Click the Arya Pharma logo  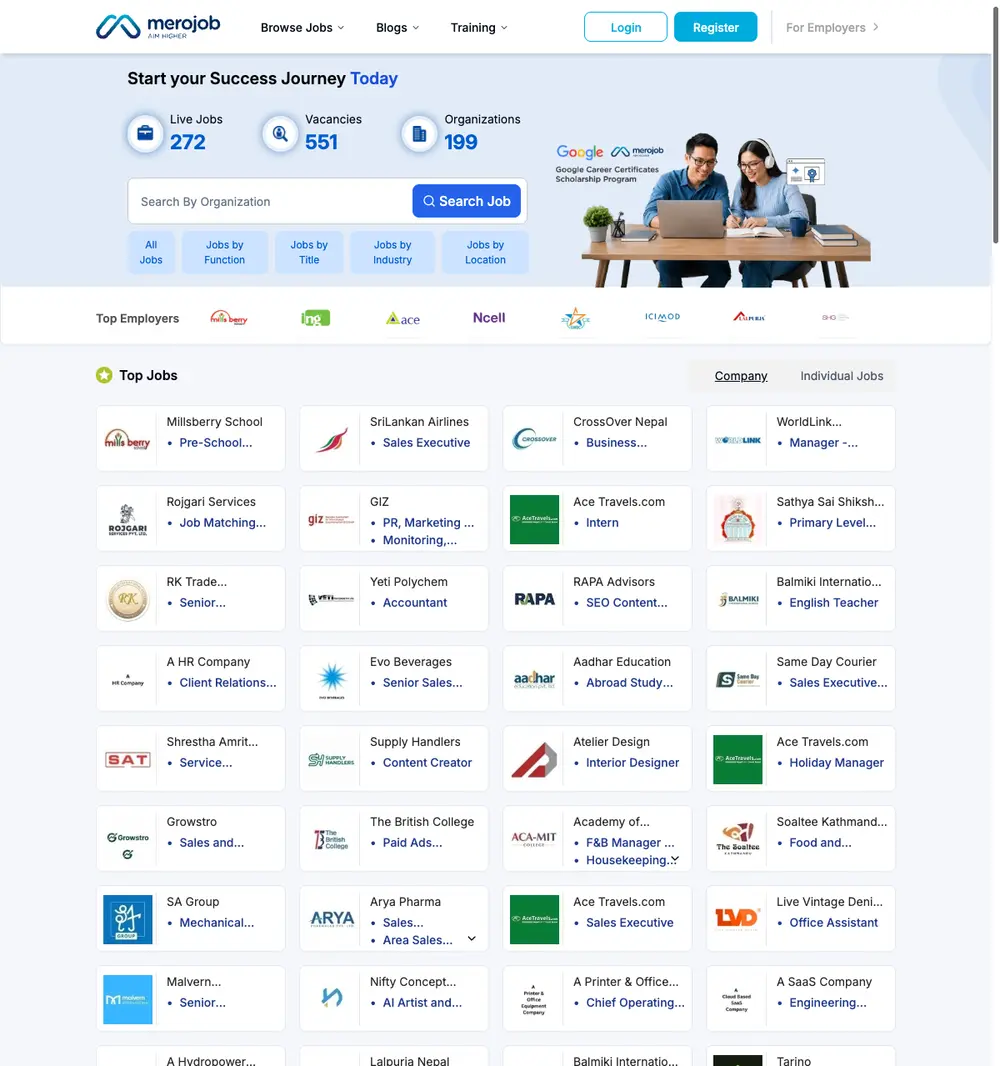332,919
